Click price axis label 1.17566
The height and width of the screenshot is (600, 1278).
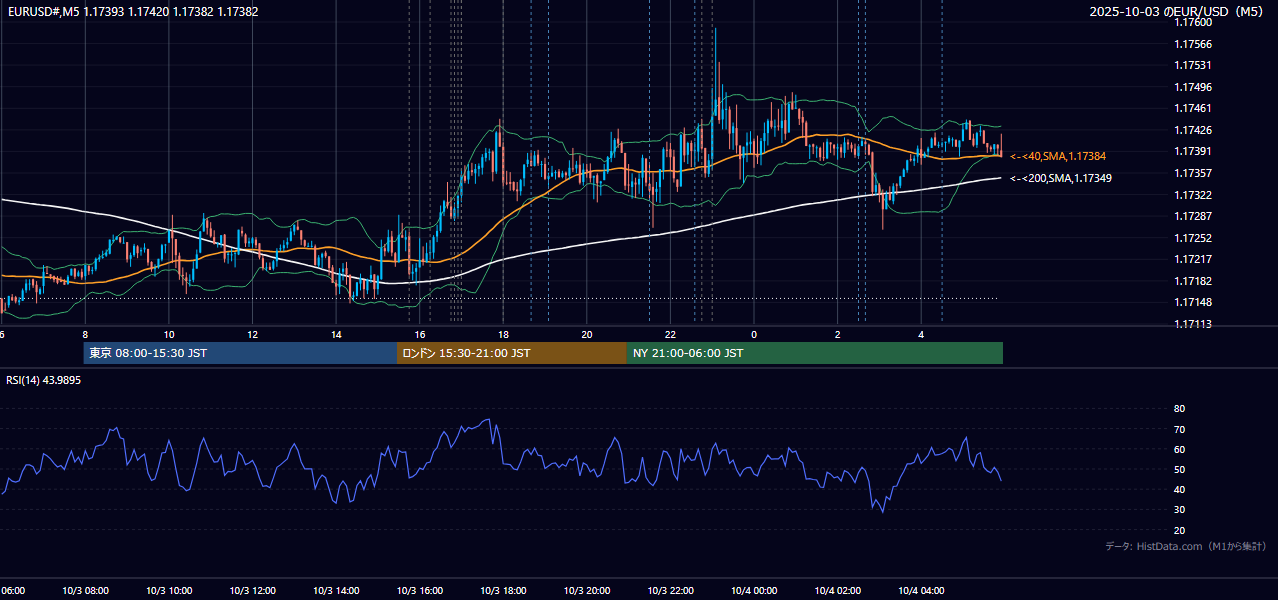click(x=1193, y=44)
